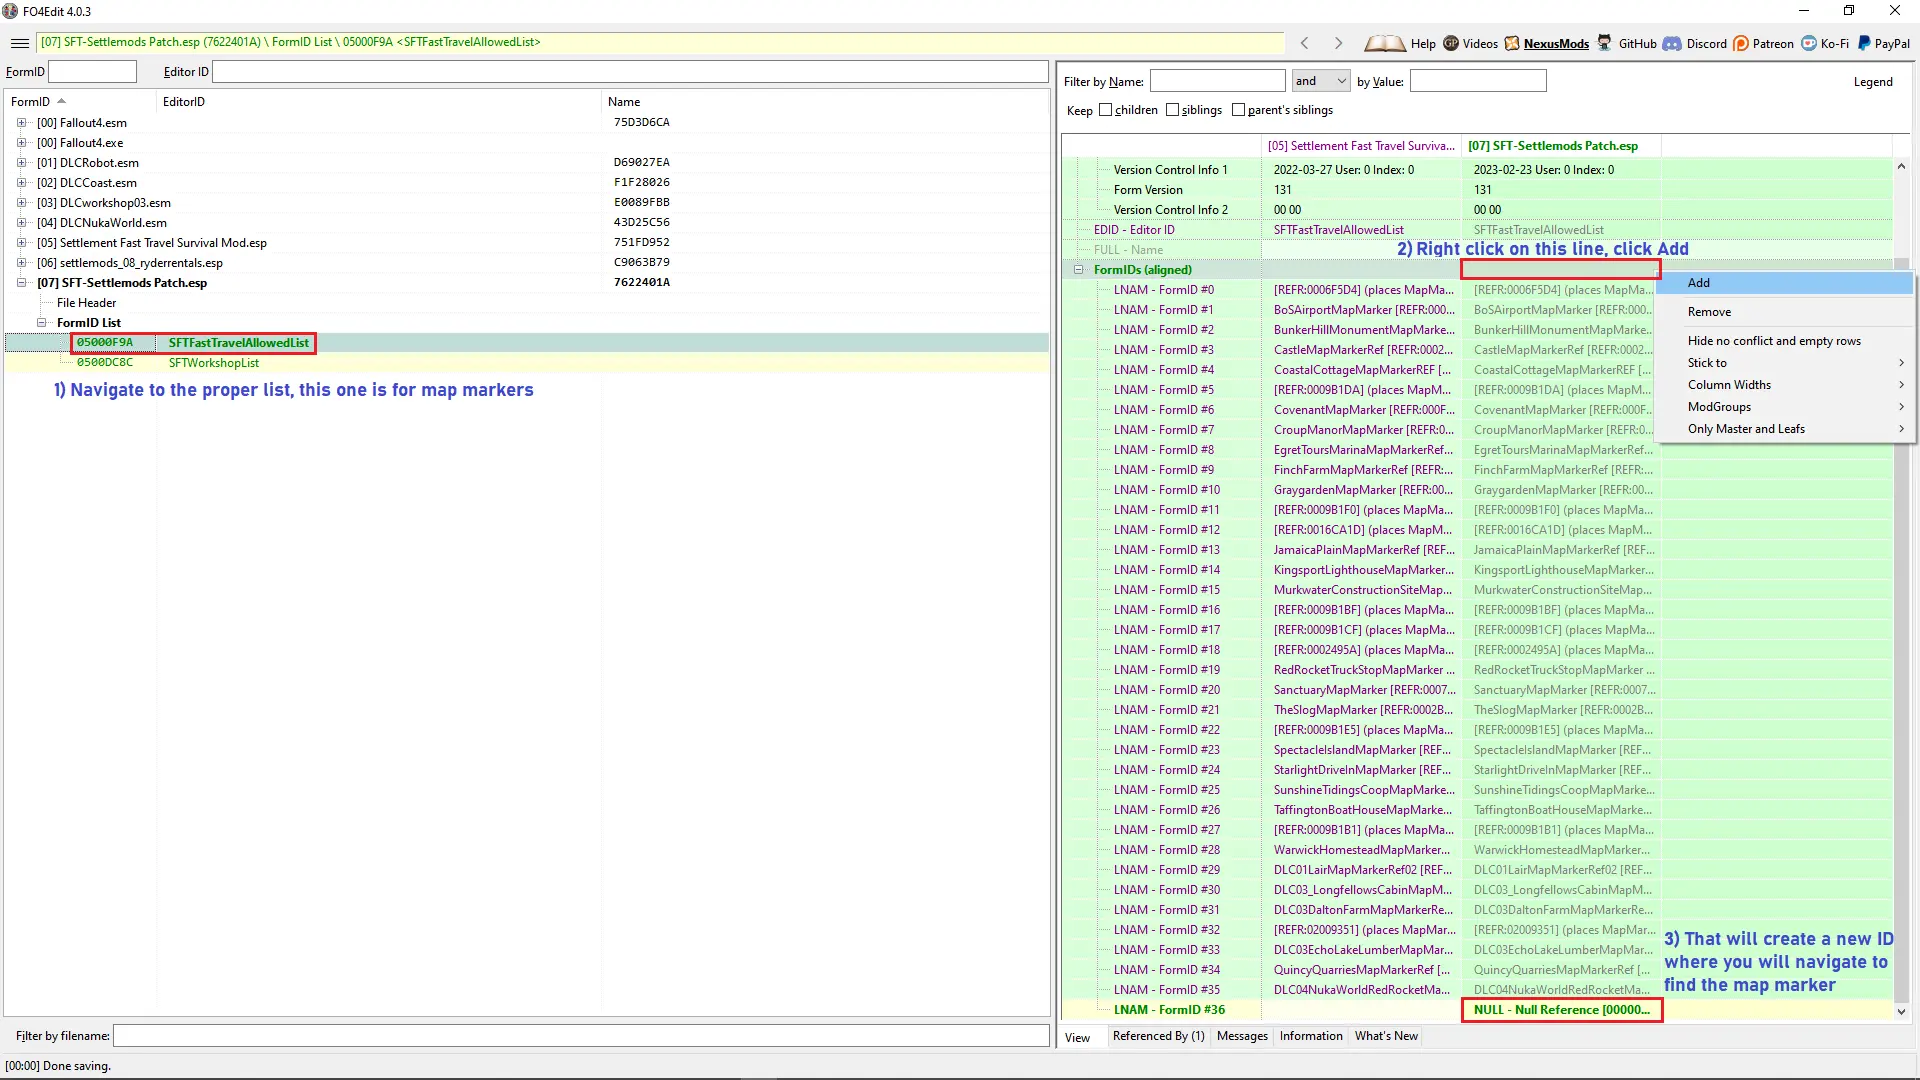Focus the Editor ID search field
This screenshot has width=1920, height=1080.
630,72
